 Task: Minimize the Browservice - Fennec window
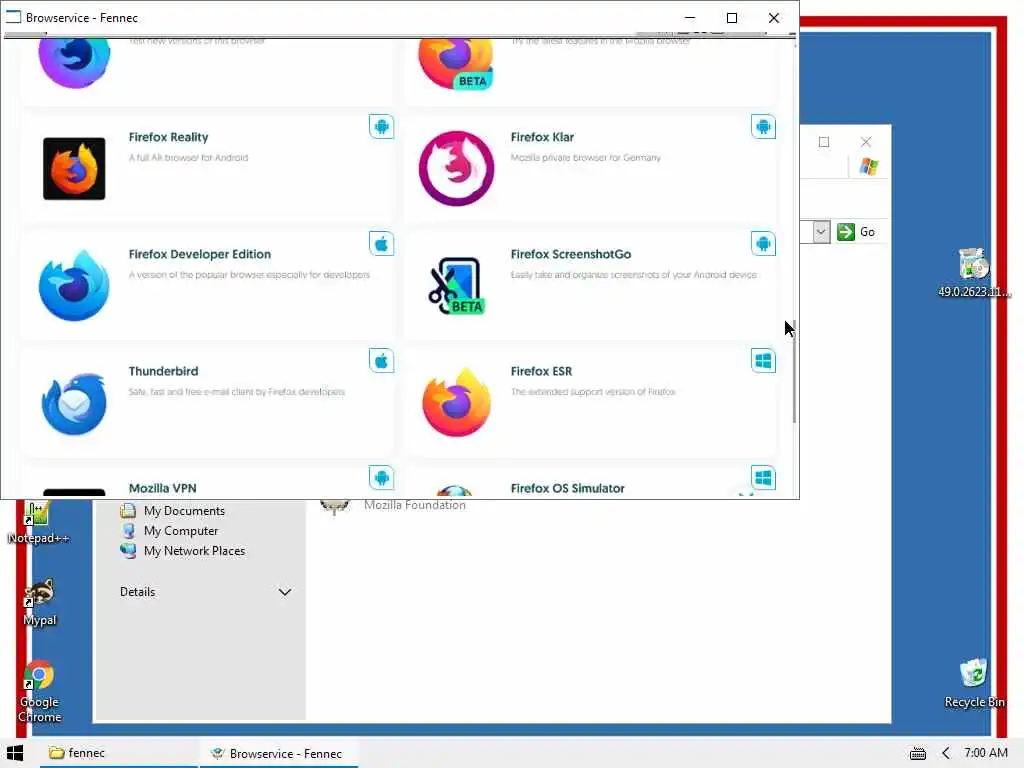coord(690,18)
